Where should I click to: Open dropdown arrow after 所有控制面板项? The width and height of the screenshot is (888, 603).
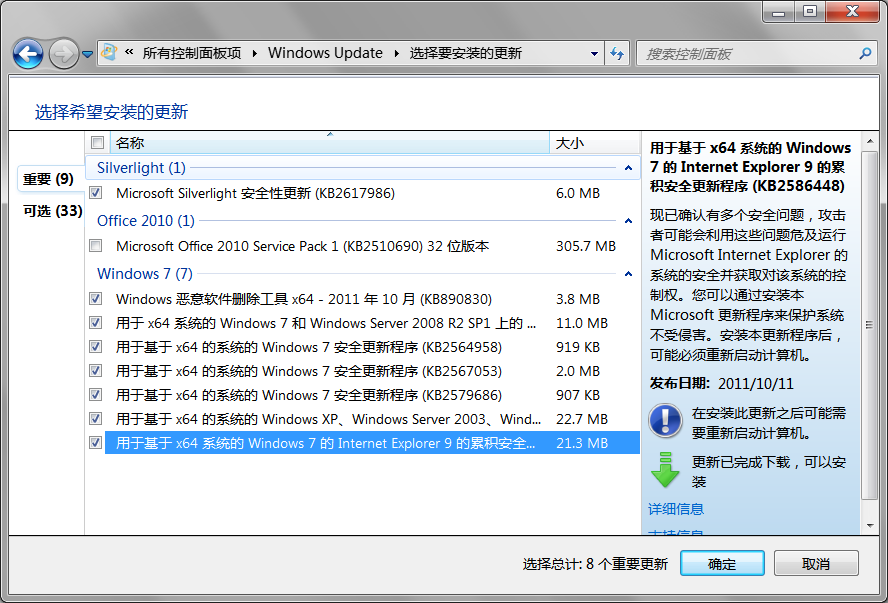pos(255,54)
